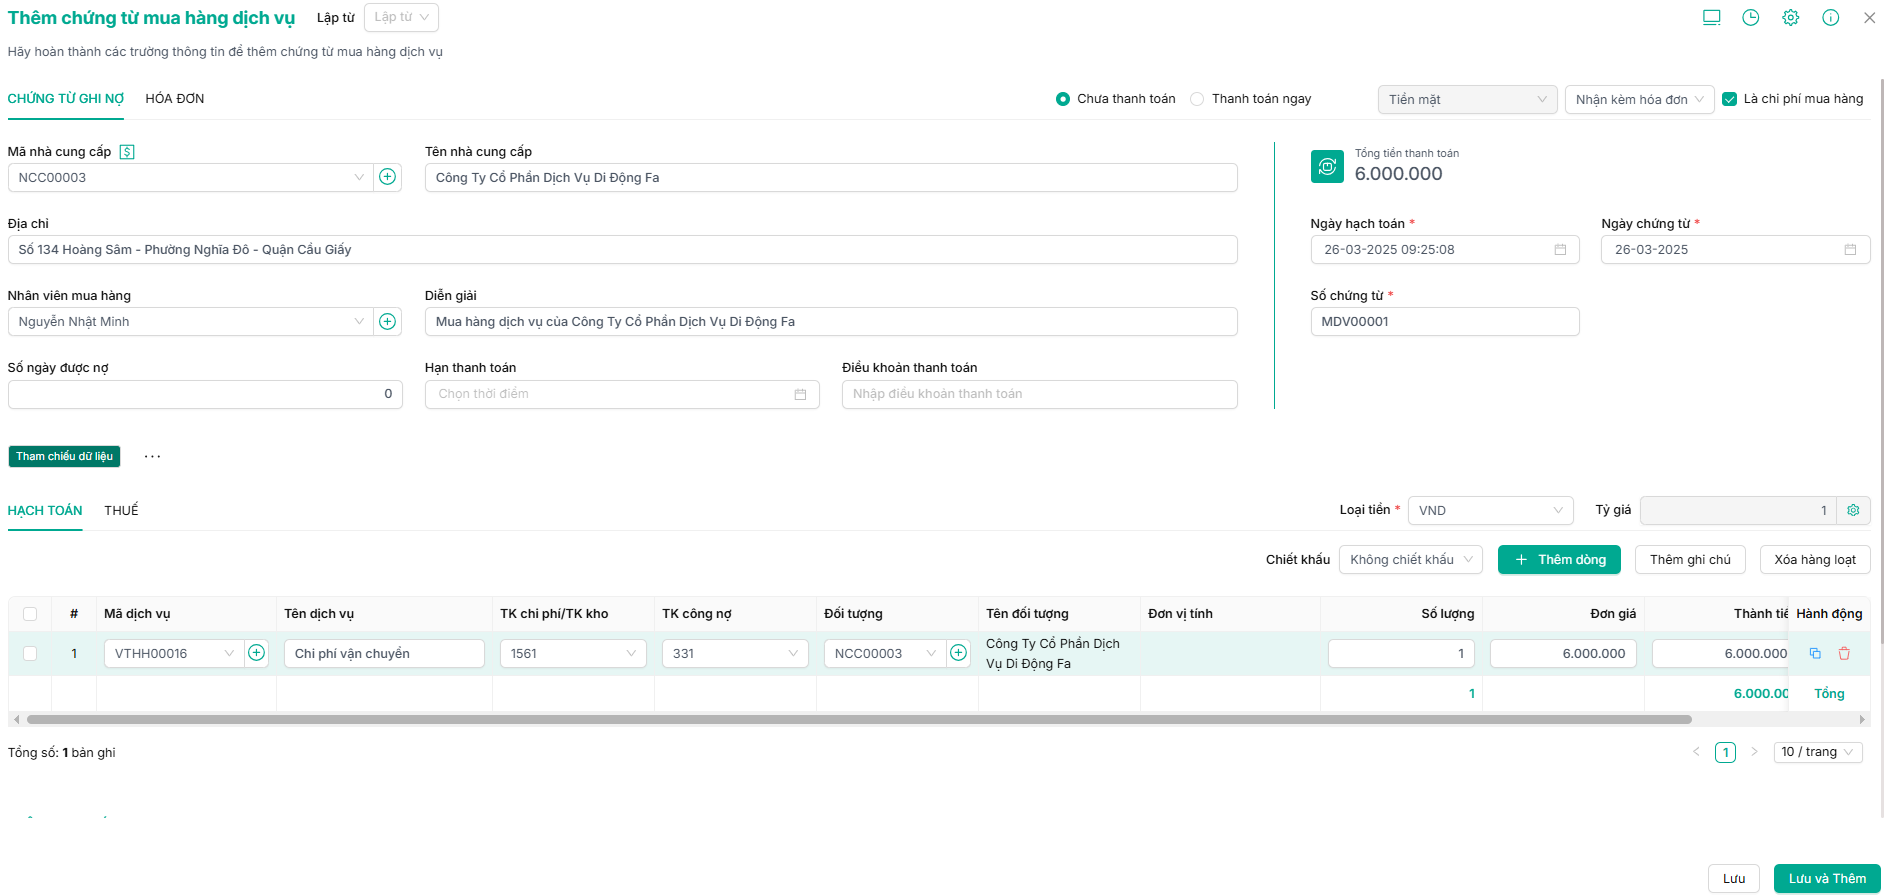
Task: Expand the Loại tiền VND dropdown
Action: [x=1489, y=510]
